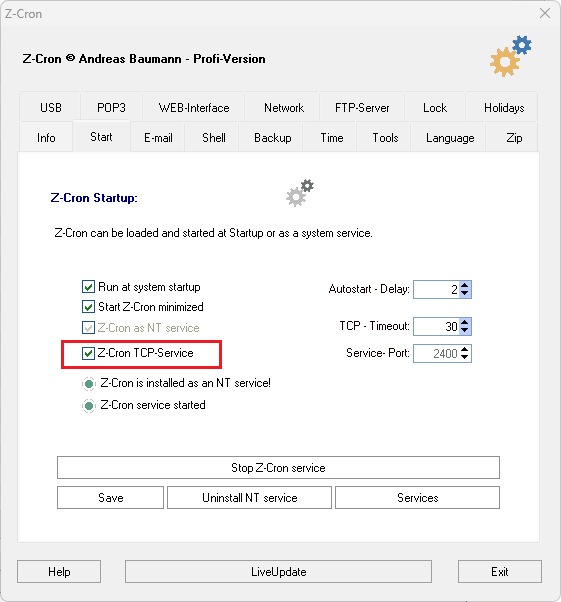Uncheck Start Z-Cron minimized

pos(88,307)
